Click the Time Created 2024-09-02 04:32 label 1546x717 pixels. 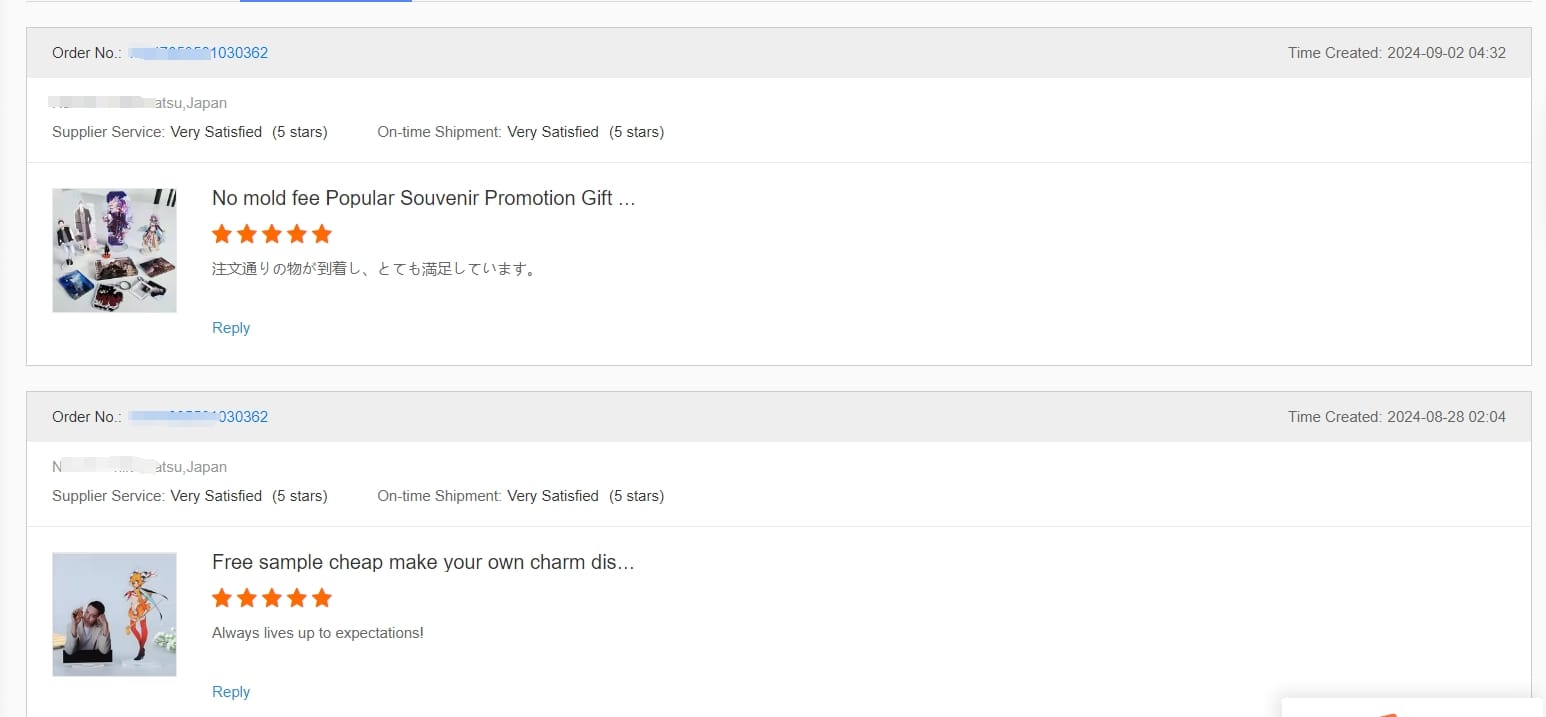click(1396, 53)
